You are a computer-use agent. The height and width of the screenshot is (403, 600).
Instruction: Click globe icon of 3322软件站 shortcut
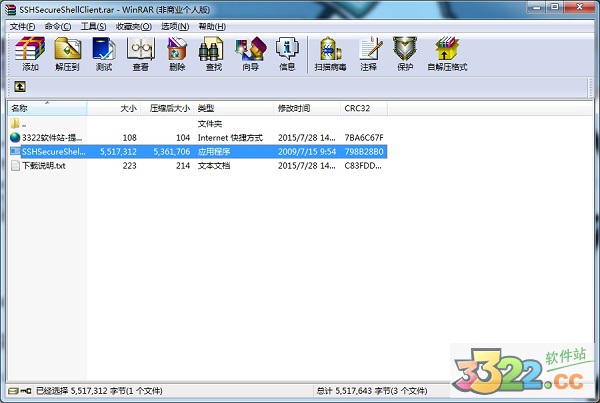click(15, 137)
